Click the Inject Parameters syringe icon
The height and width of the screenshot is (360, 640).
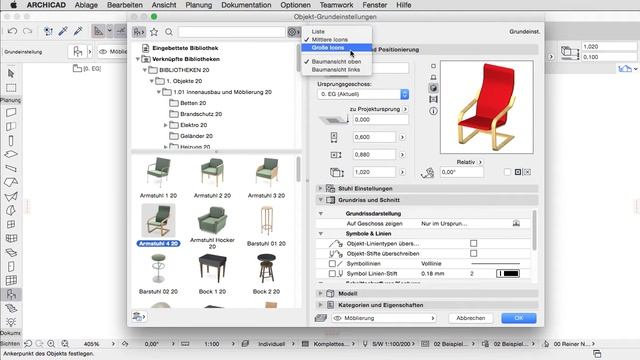click(x=78, y=31)
